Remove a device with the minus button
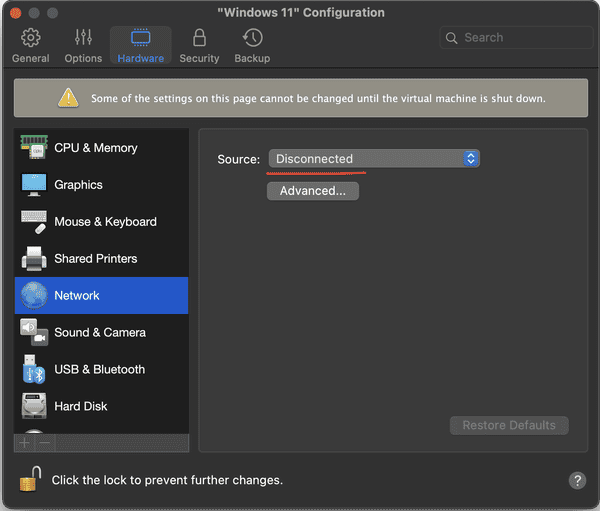The width and height of the screenshot is (600, 511). (44, 442)
